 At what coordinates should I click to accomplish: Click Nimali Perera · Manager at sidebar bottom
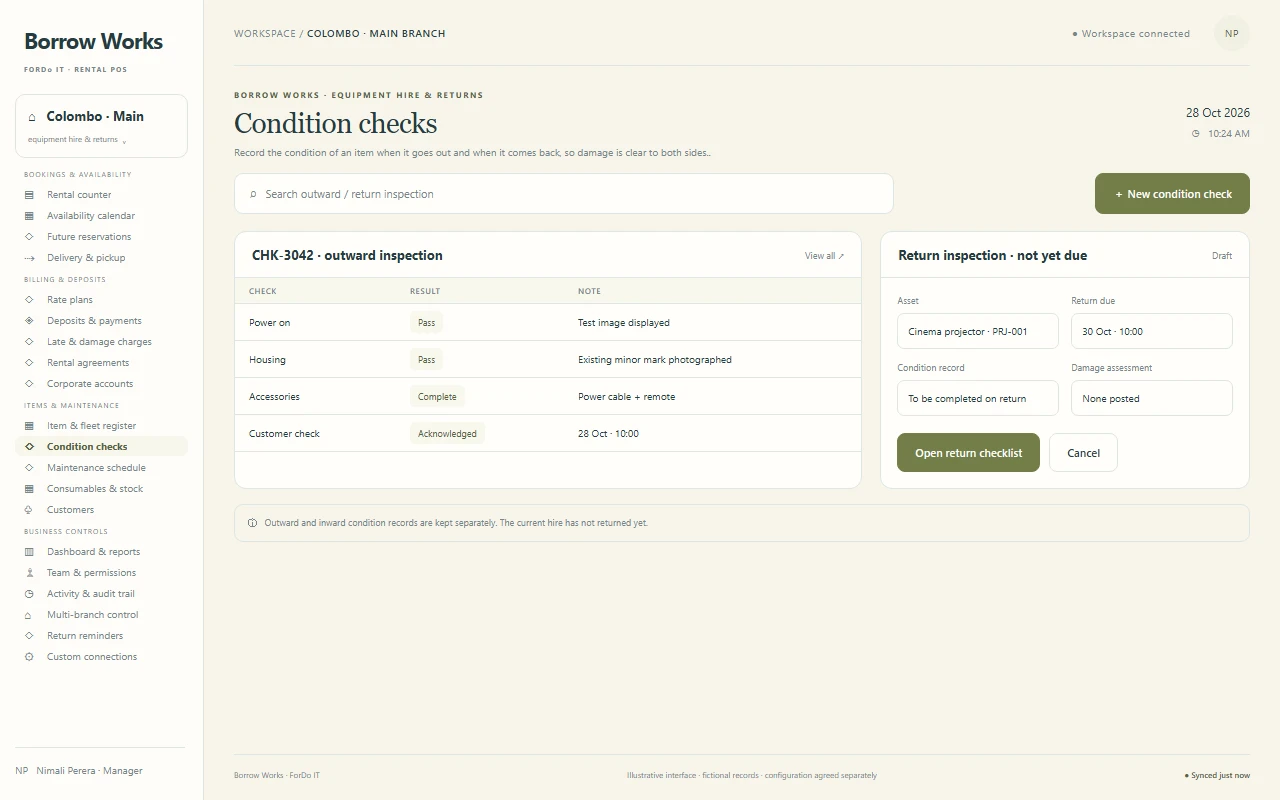click(89, 771)
